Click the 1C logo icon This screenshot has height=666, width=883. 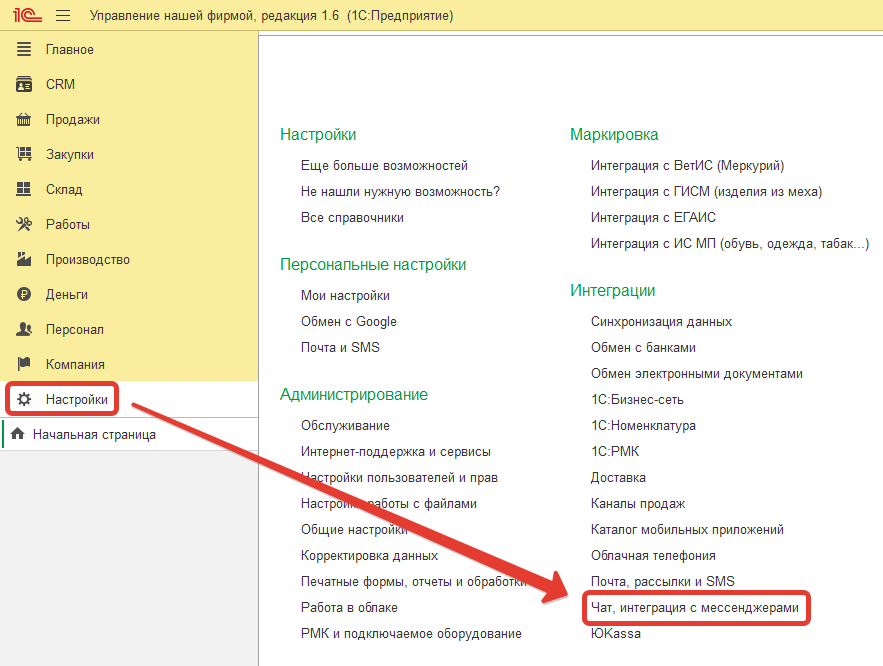pos(27,15)
